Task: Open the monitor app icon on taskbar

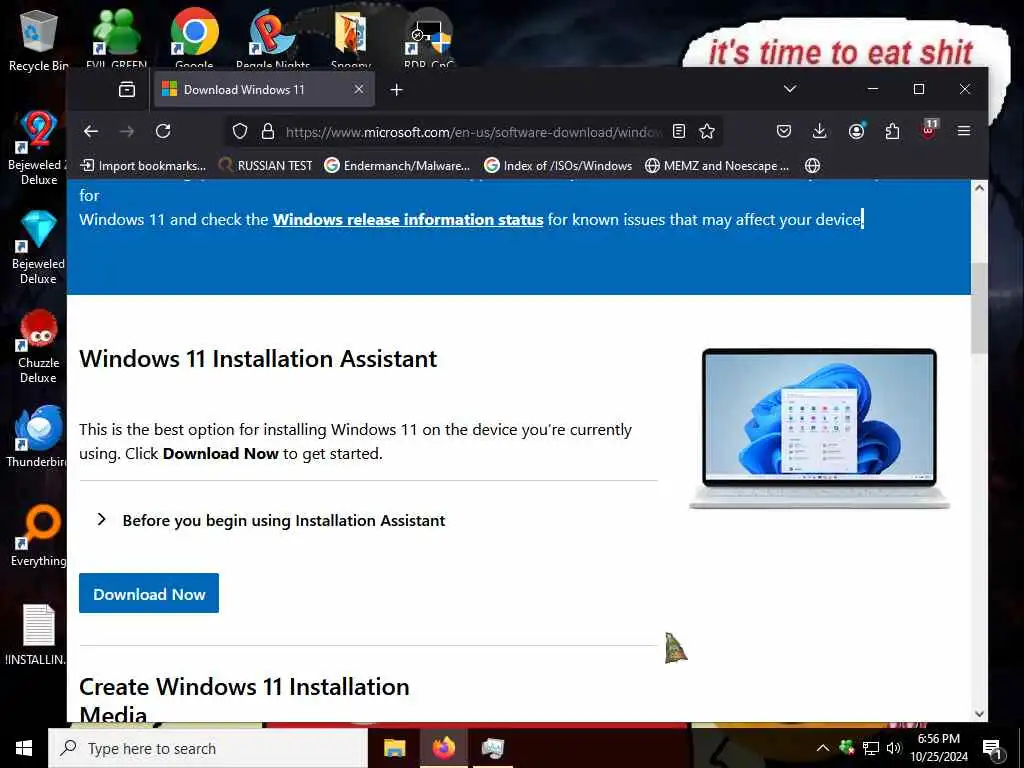Action: pos(493,748)
